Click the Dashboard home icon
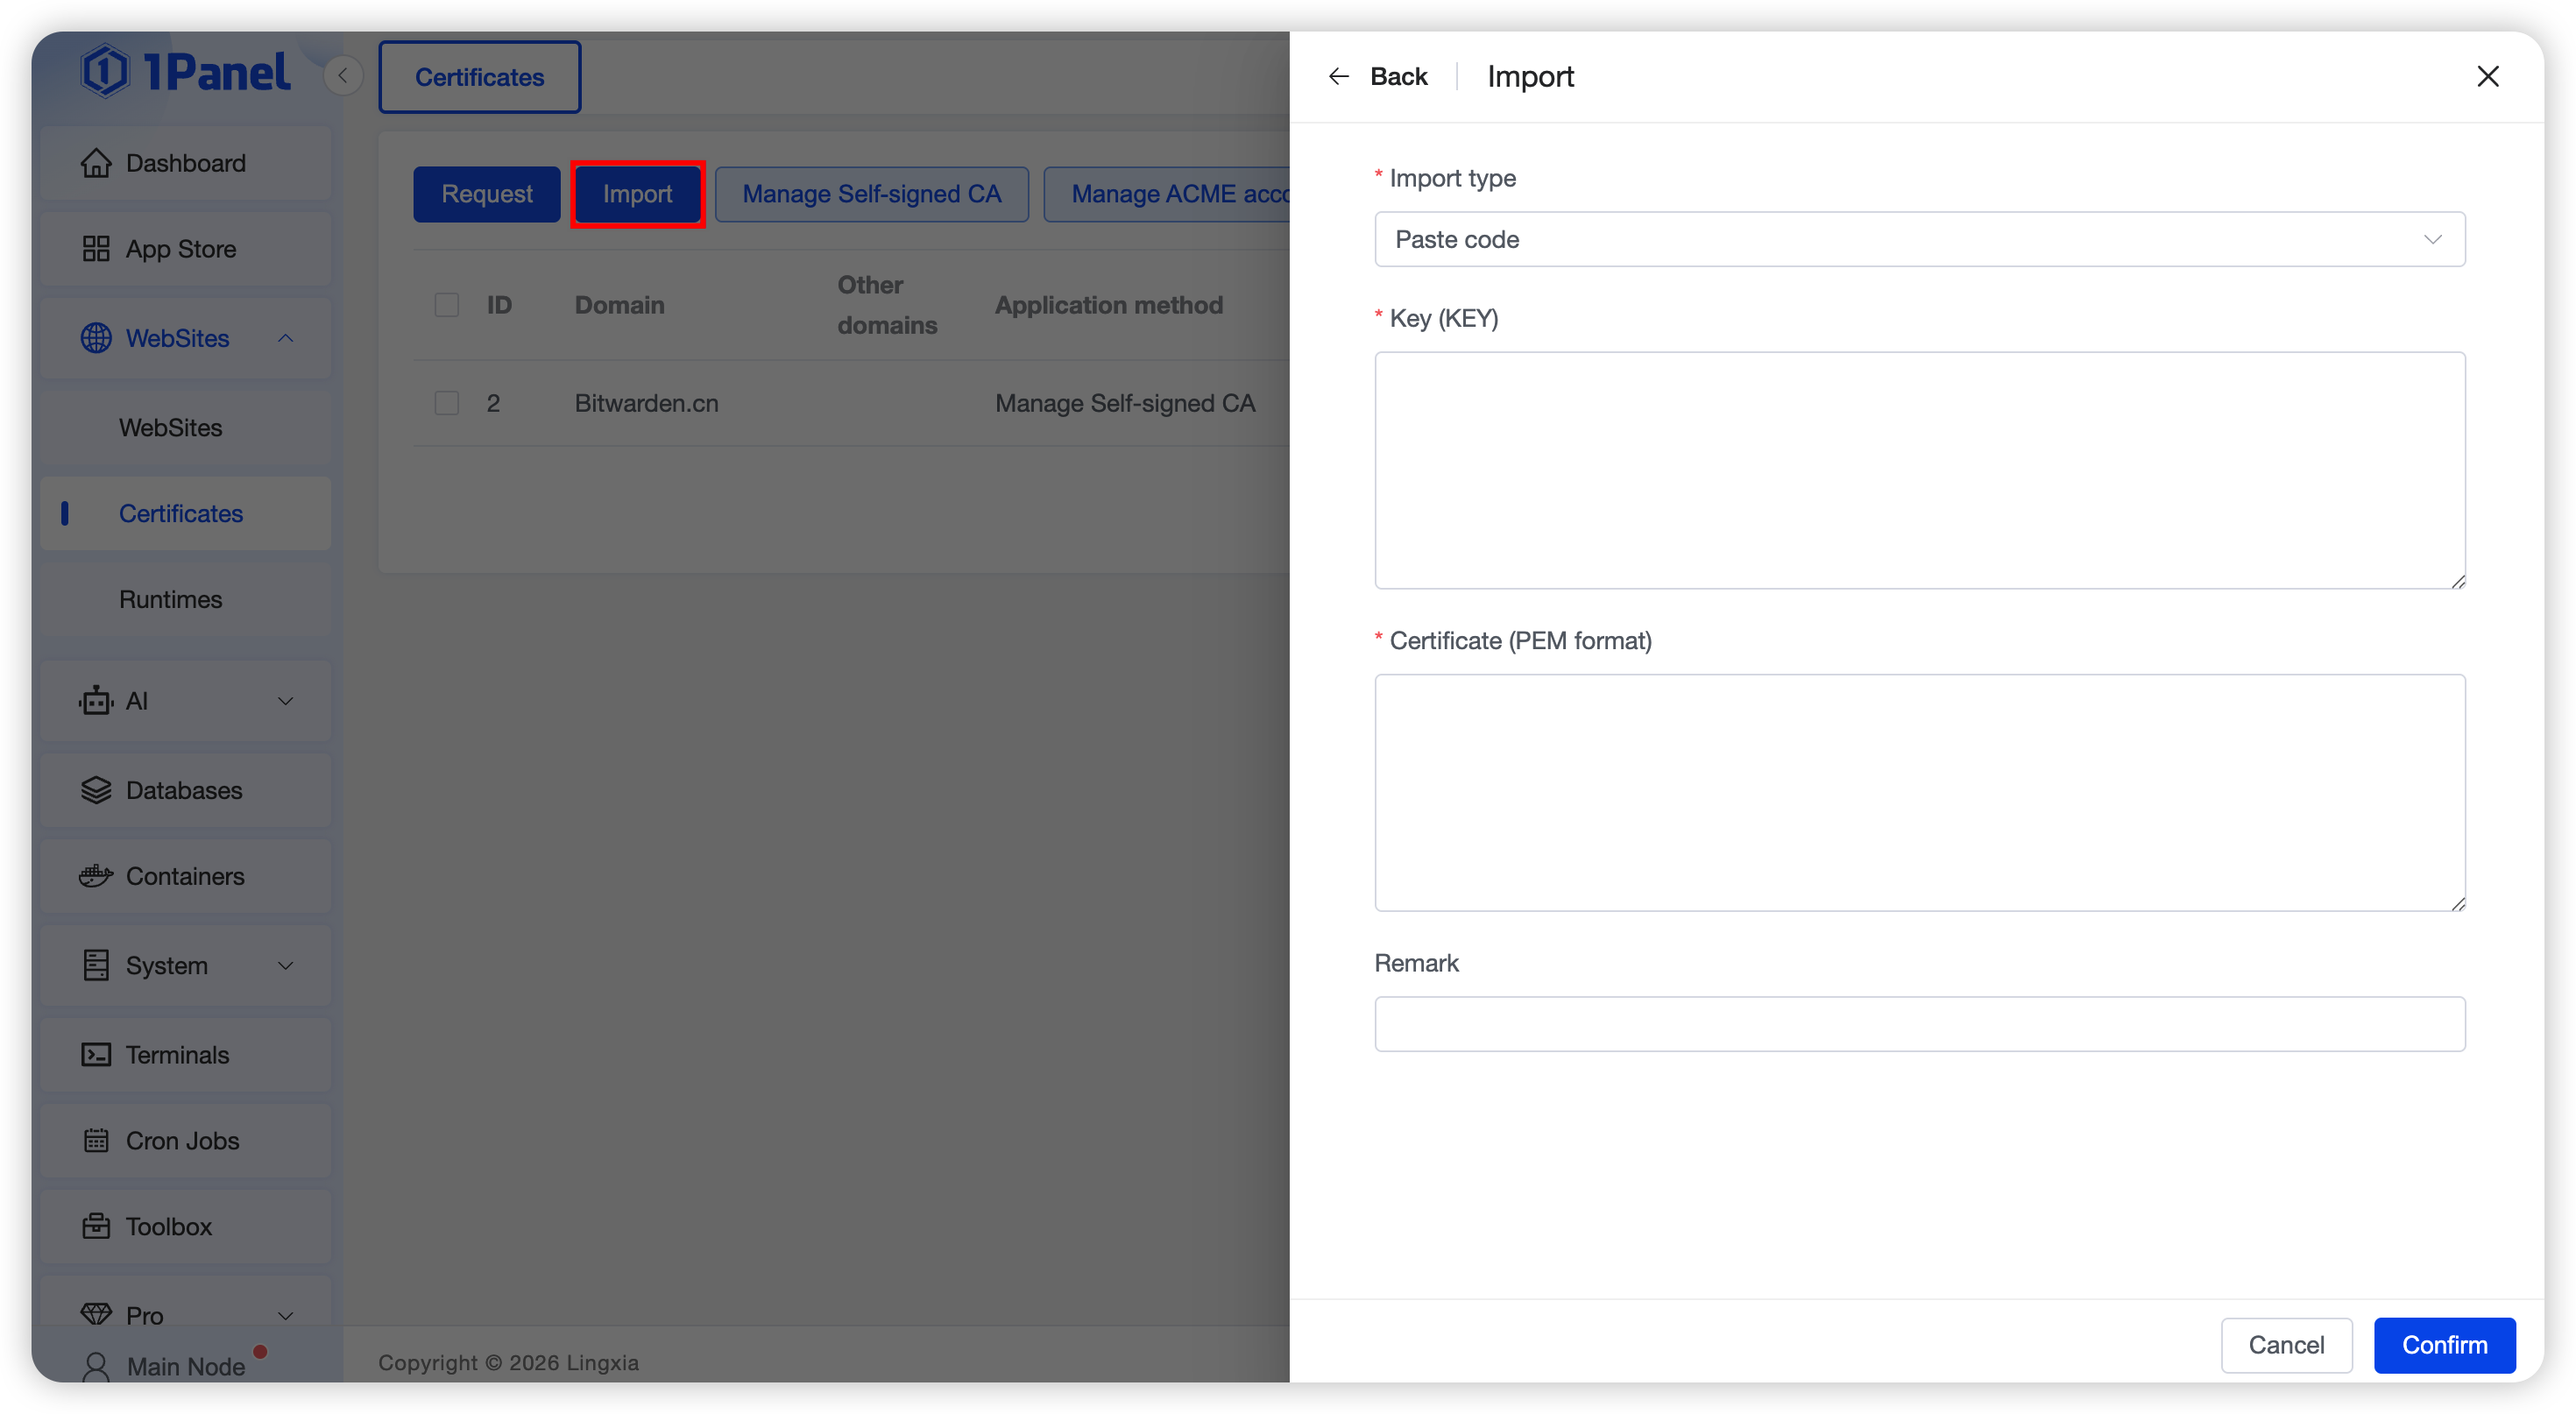The width and height of the screenshot is (2576, 1414). click(x=96, y=163)
